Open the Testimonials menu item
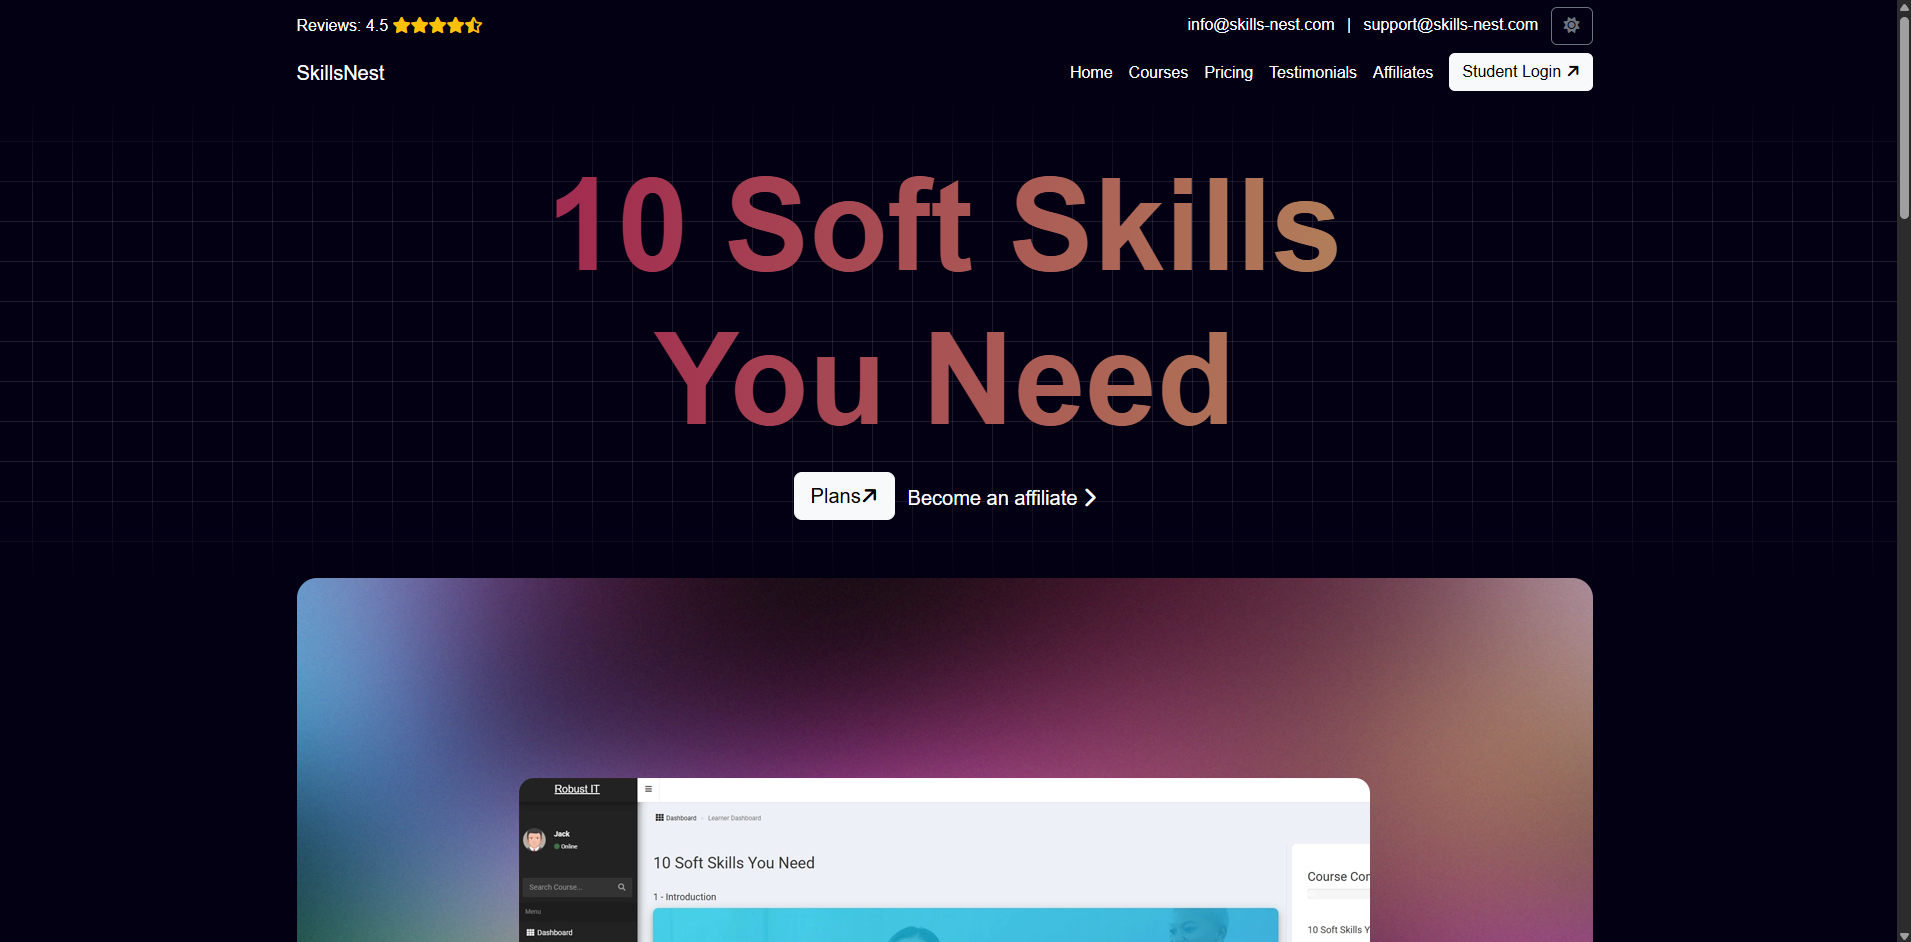The height and width of the screenshot is (942, 1911). [1313, 72]
